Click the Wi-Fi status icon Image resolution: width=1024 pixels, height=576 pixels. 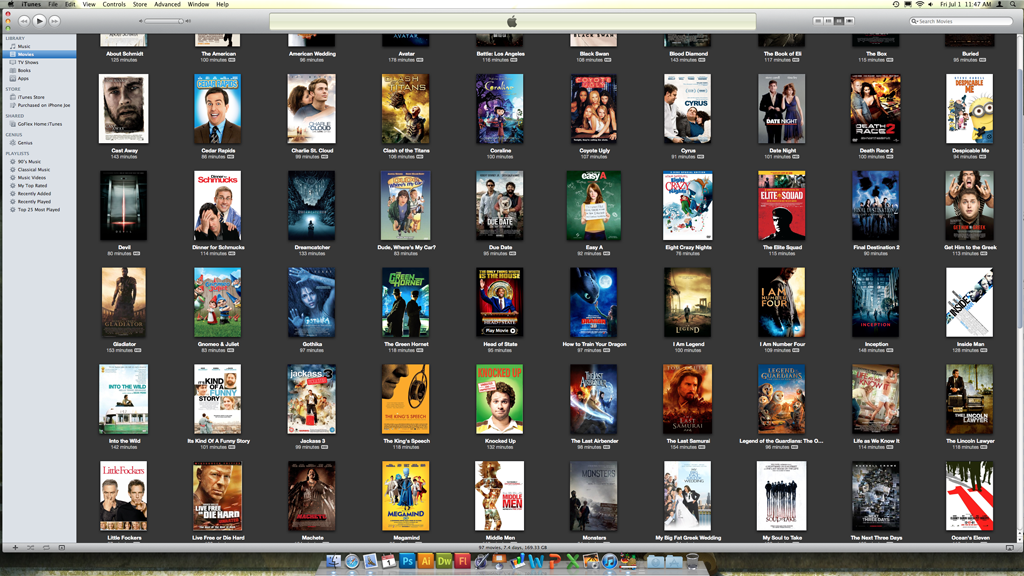(x=920, y=4)
